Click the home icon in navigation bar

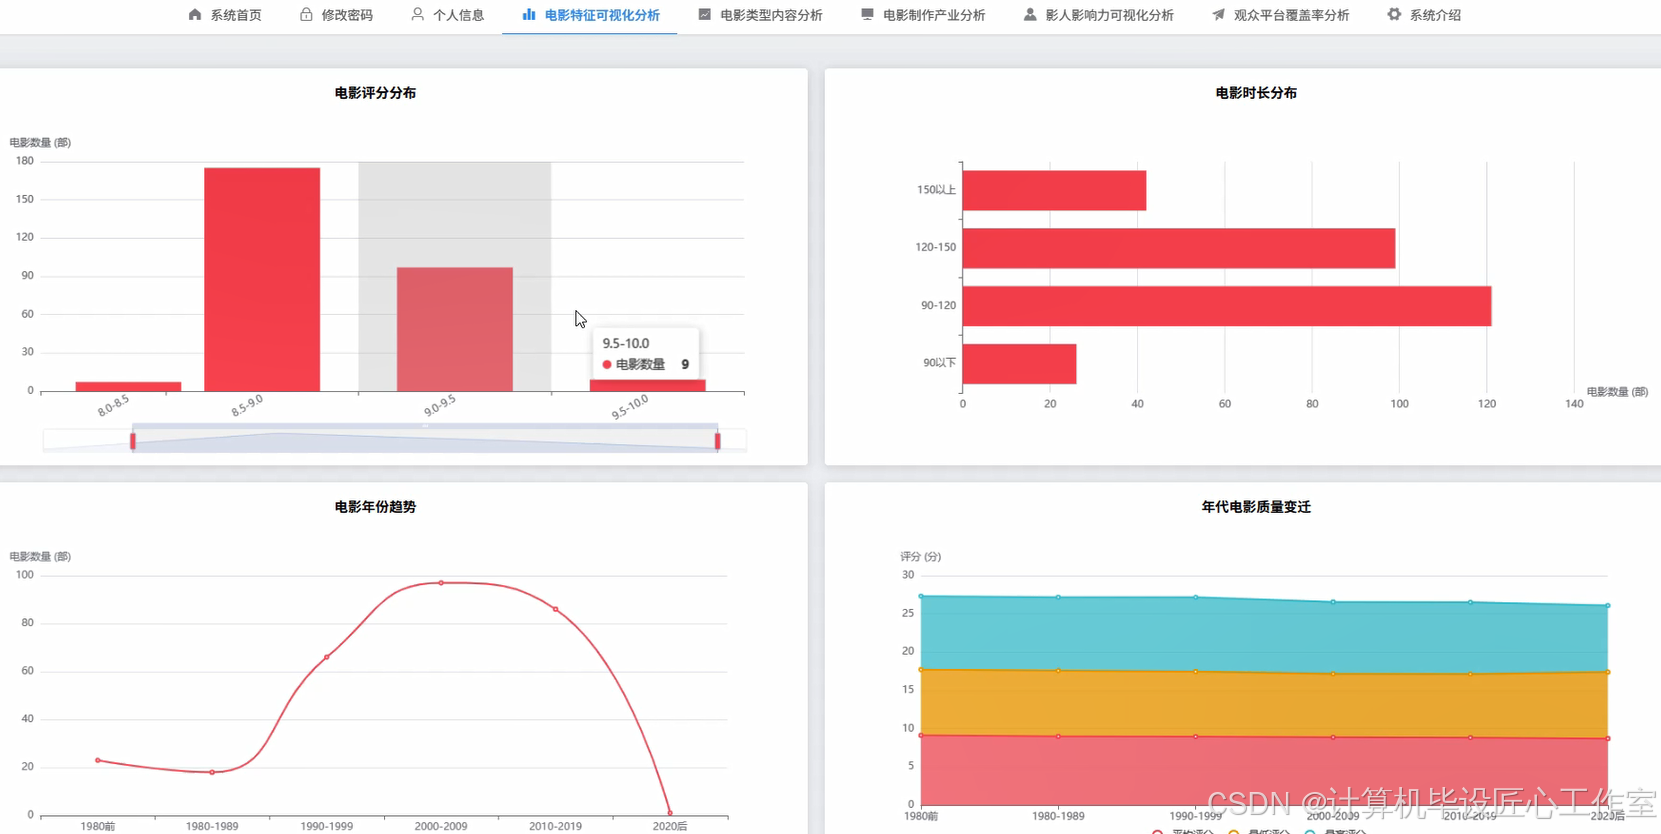(x=195, y=15)
